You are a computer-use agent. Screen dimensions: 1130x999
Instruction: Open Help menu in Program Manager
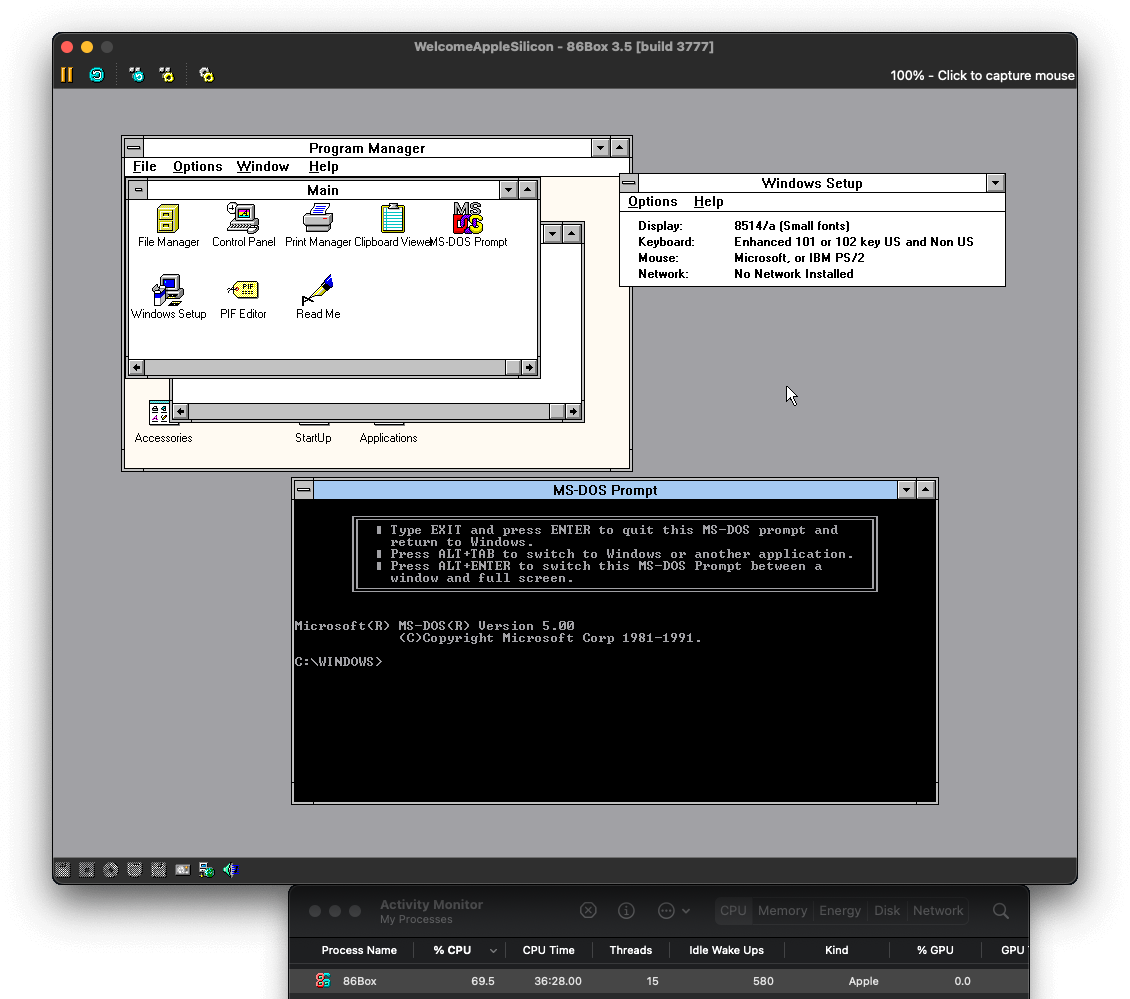[x=324, y=166]
